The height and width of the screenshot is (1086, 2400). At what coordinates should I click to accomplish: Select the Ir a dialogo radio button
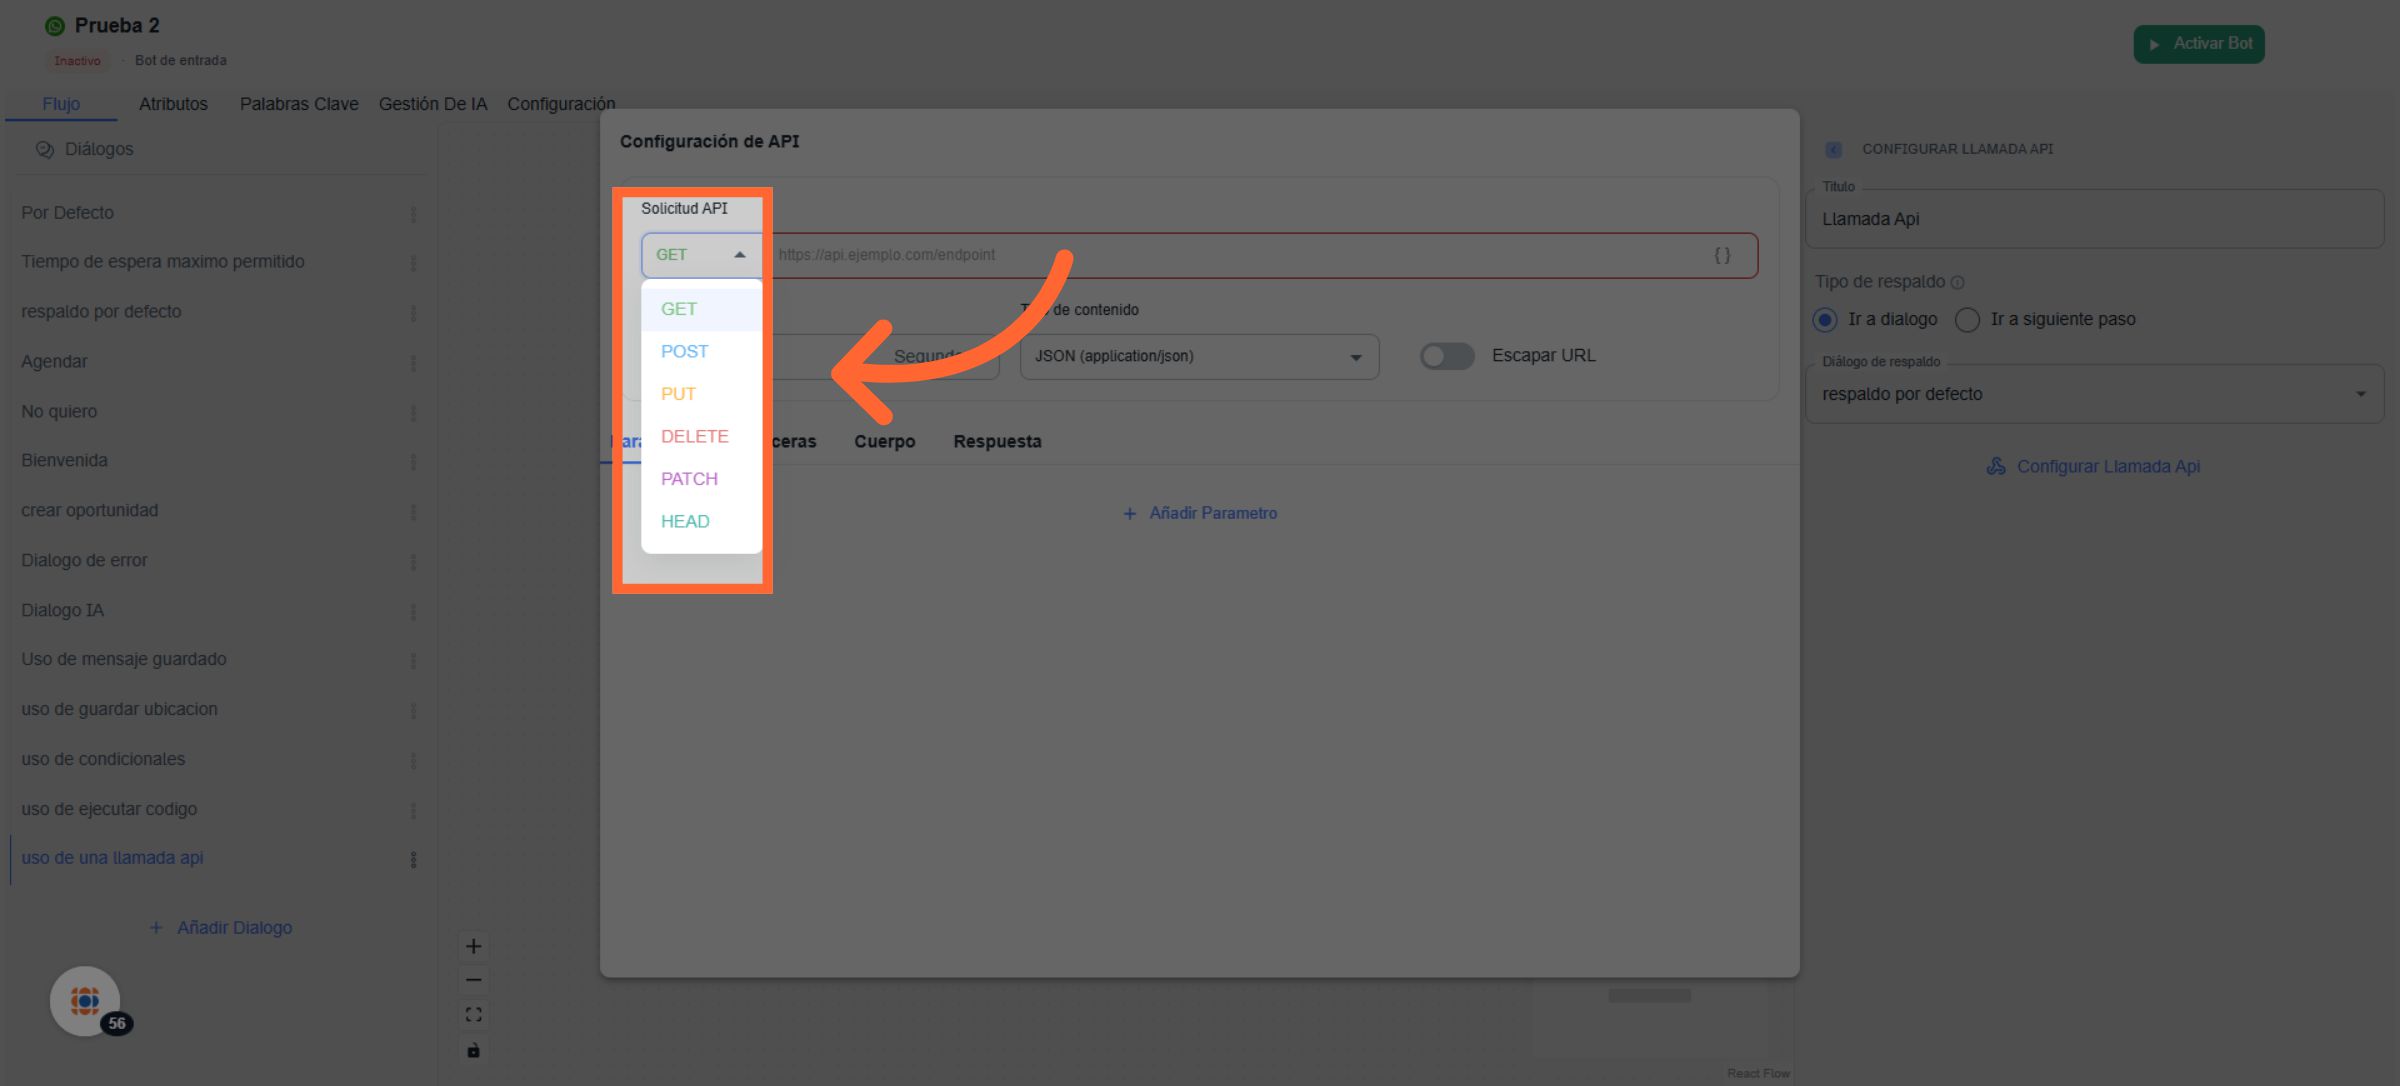pos(1825,319)
